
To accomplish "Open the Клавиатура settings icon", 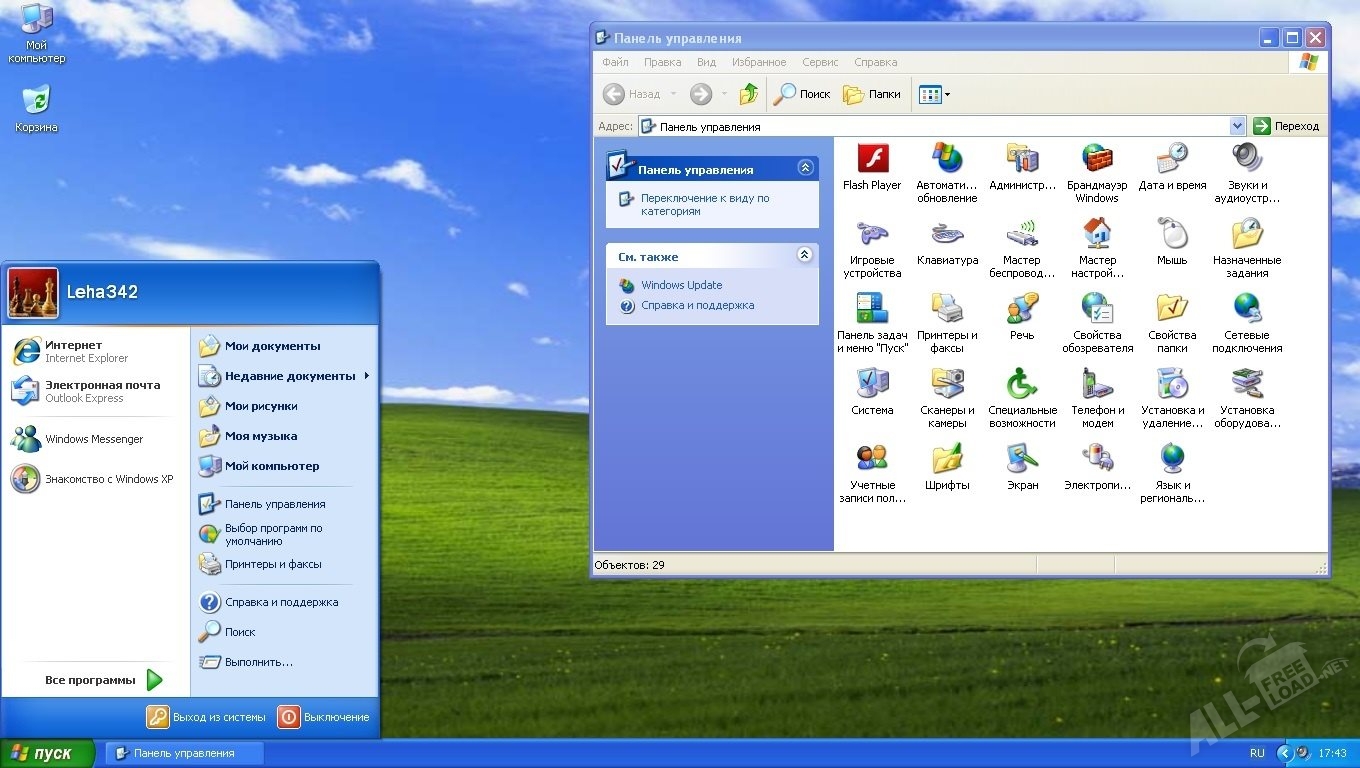I will [947, 235].
